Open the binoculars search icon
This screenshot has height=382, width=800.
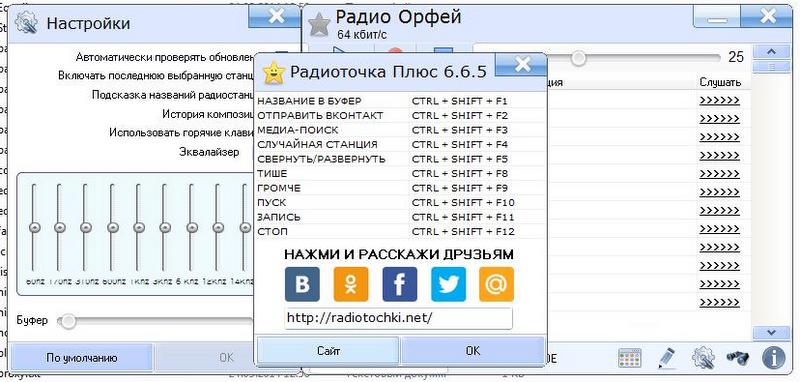point(738,358)
